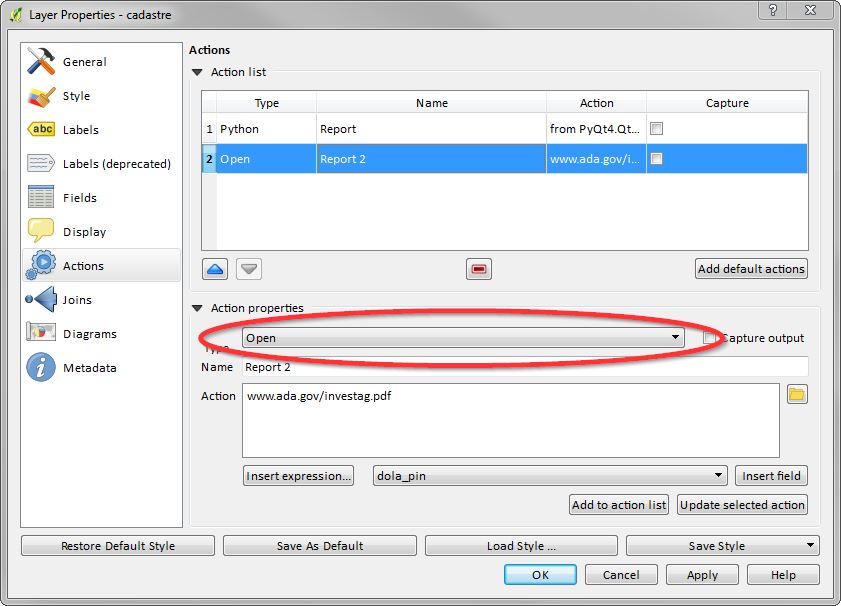Open the dola_pin field dropdown
This screenshot has height=606, width=841.
coord(550,476)
